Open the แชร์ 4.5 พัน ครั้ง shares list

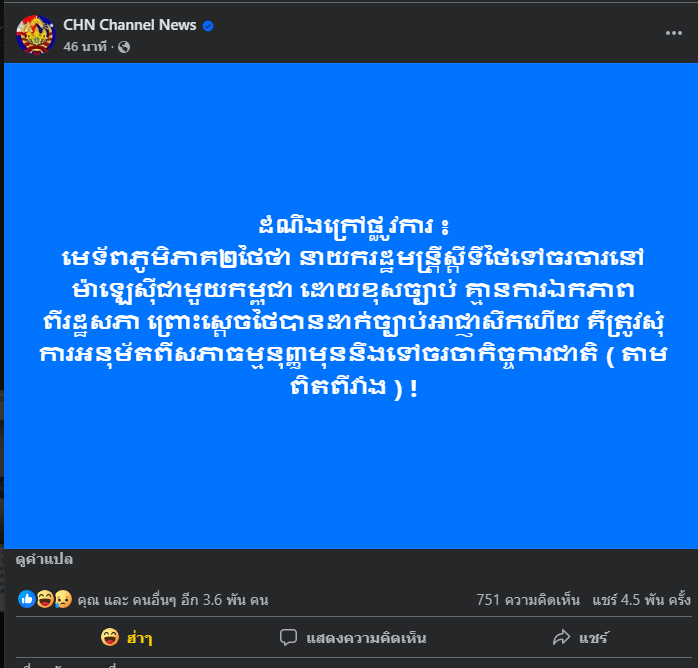(641, 600)
